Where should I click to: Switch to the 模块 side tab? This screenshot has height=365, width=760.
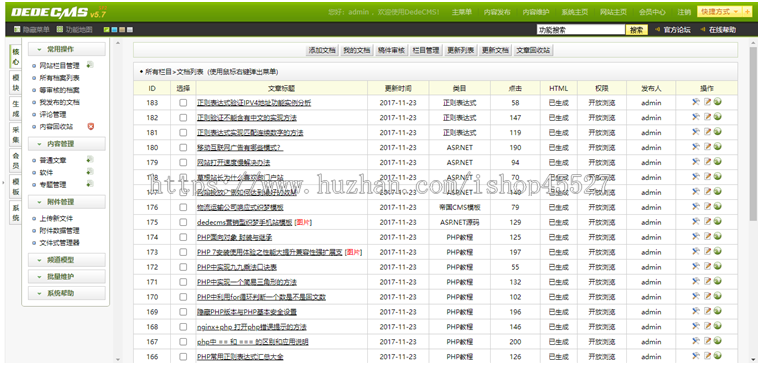tap(16, 82)
